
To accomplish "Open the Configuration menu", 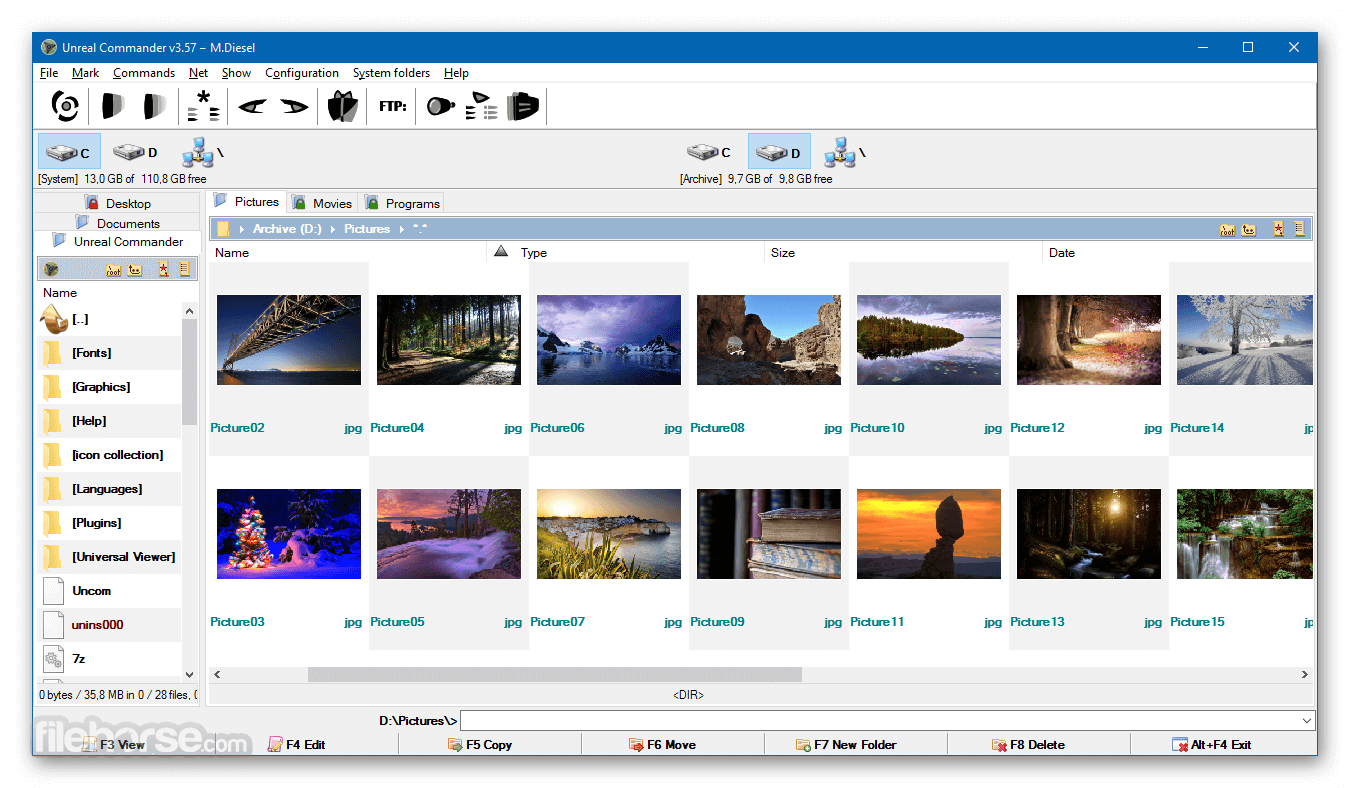I will tap(302, 73).
